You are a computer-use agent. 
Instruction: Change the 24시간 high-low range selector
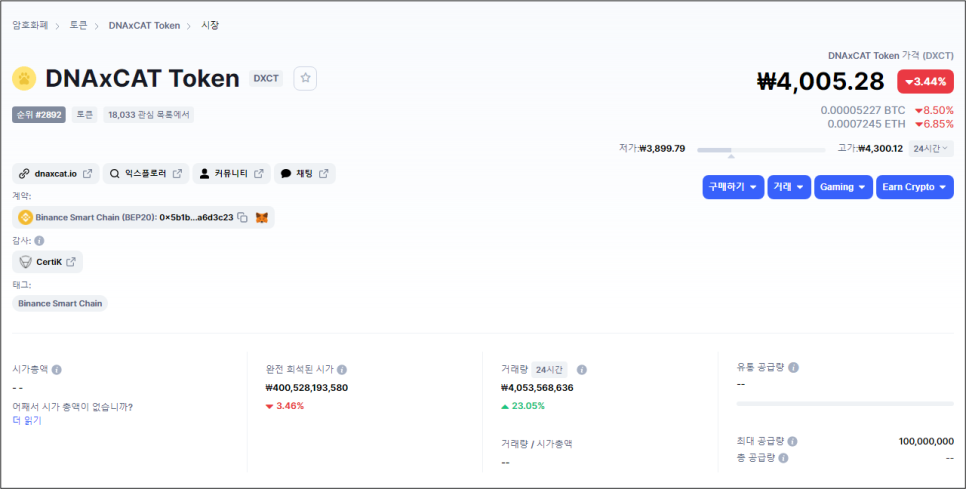[x=931, y=148]
